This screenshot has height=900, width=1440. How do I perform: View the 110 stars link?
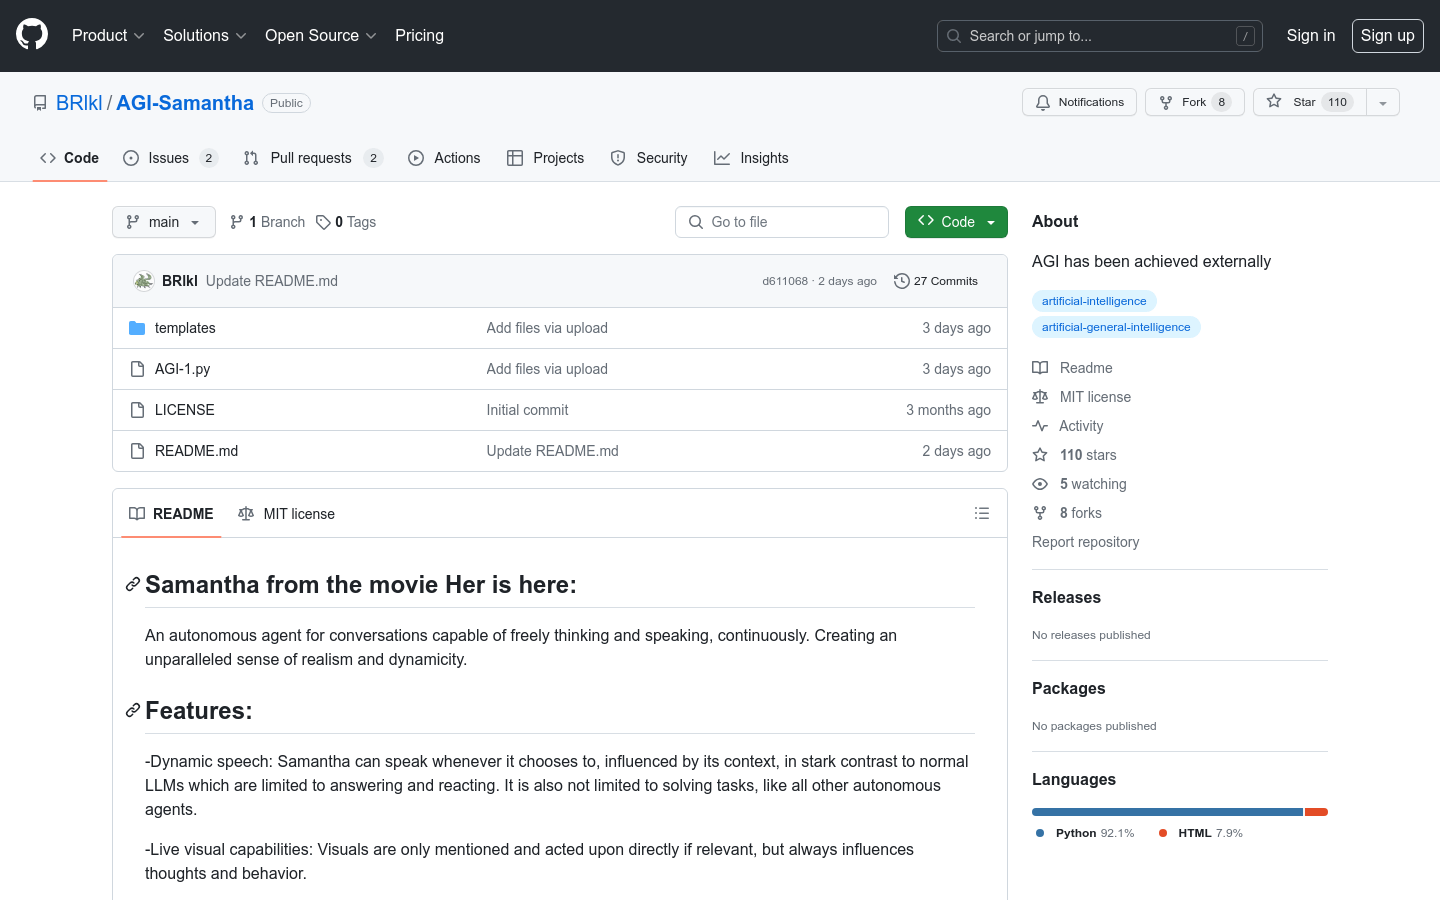(x=1074, y=455)
